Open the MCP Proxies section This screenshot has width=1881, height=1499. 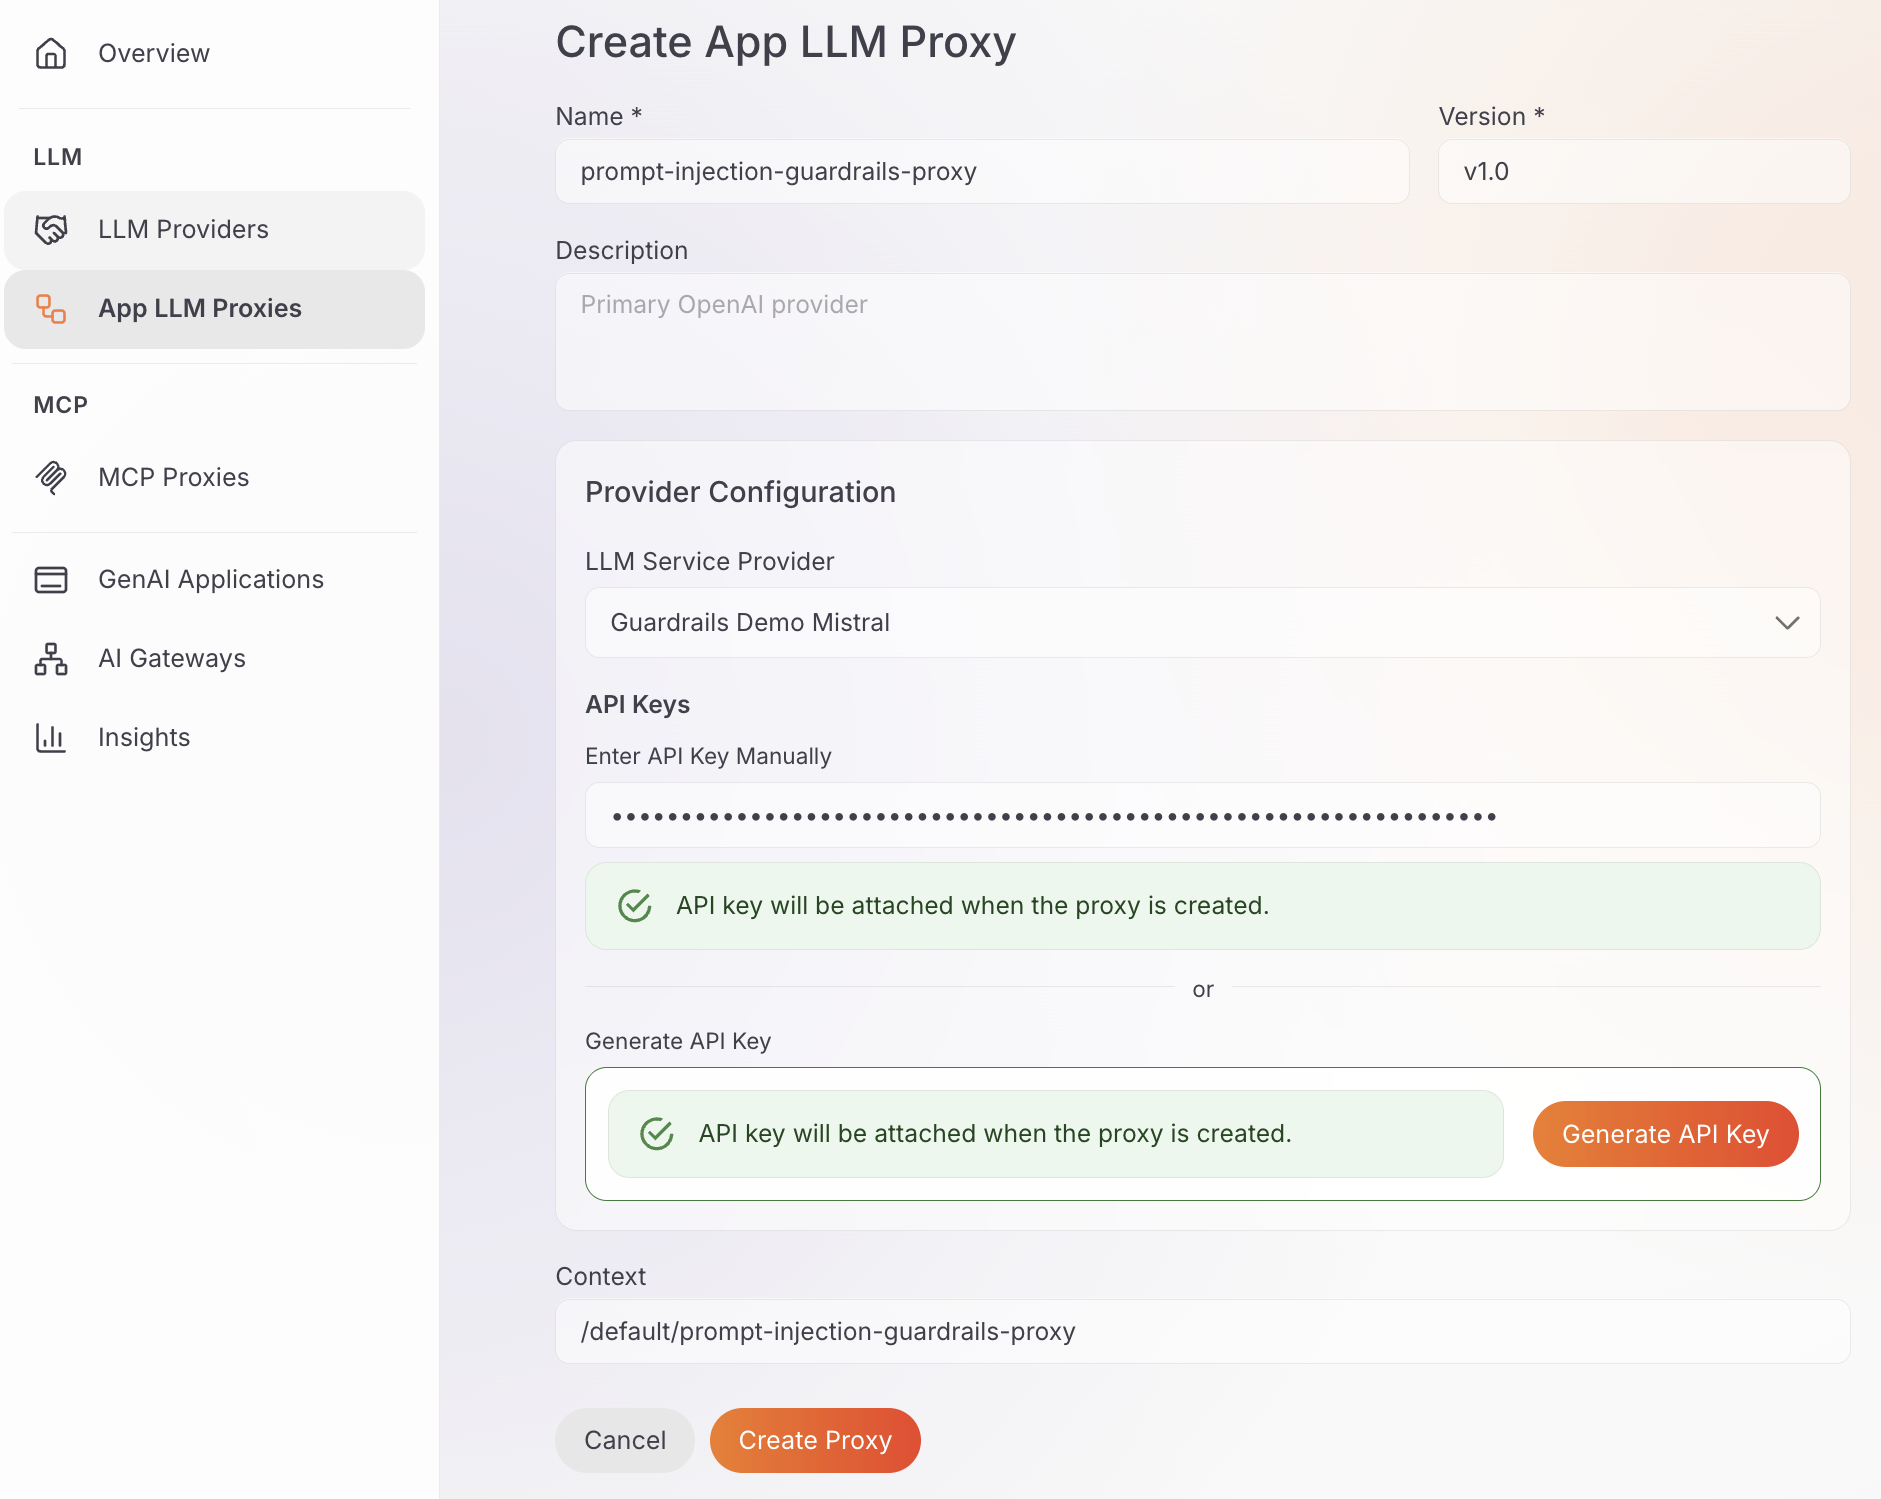(x=215, y=477)
